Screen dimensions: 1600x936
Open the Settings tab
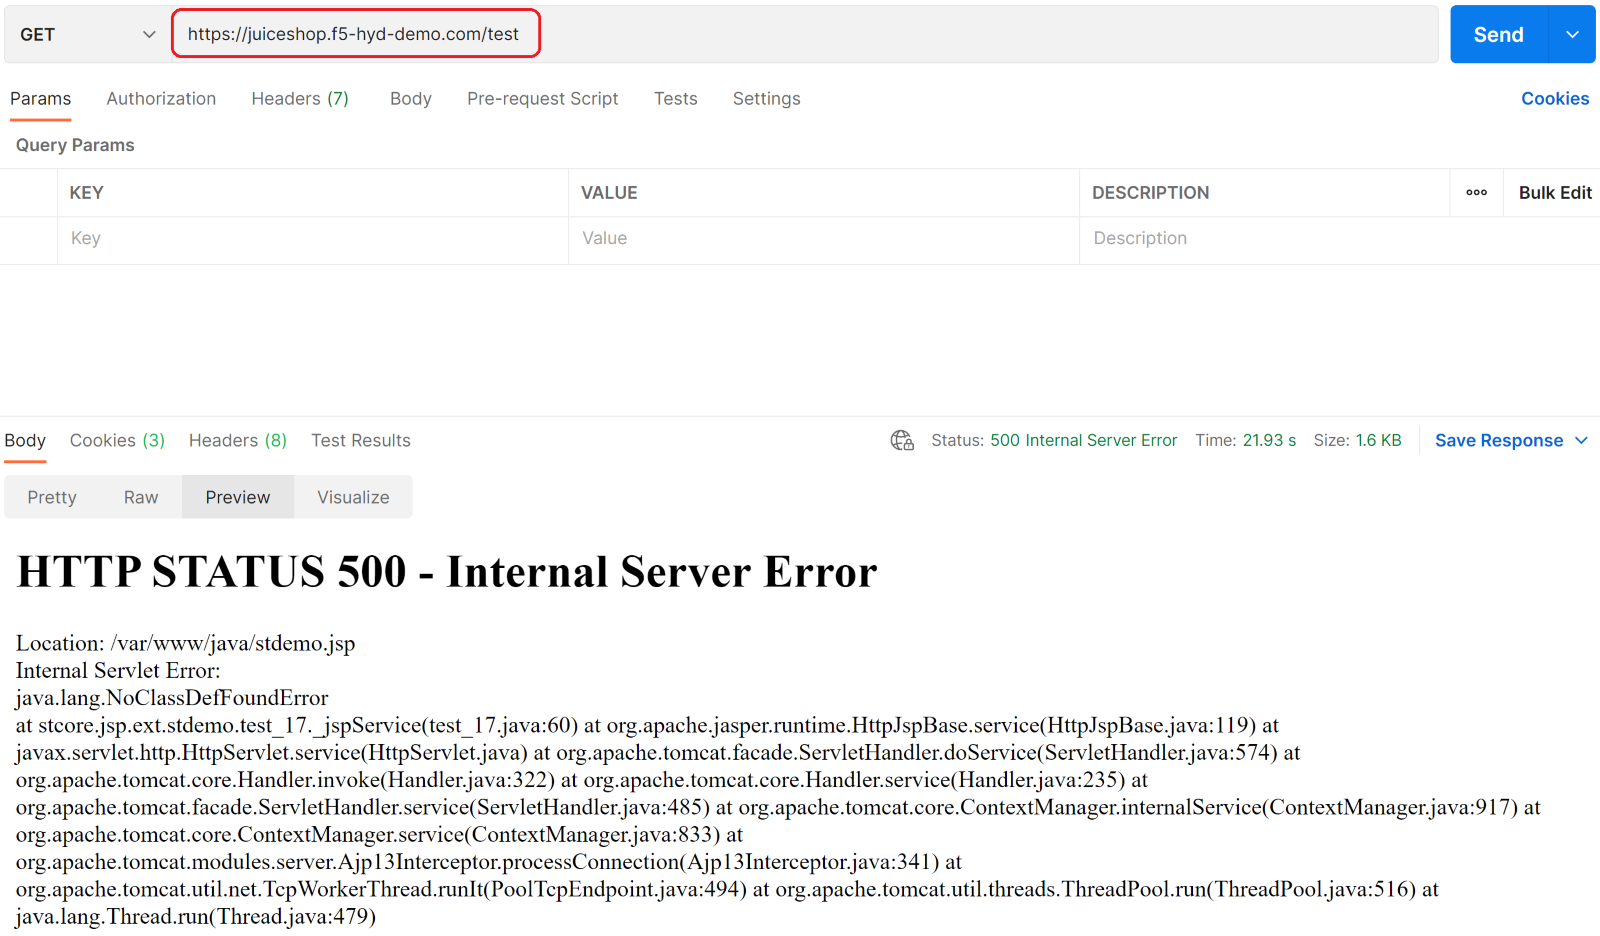(766, 99)
